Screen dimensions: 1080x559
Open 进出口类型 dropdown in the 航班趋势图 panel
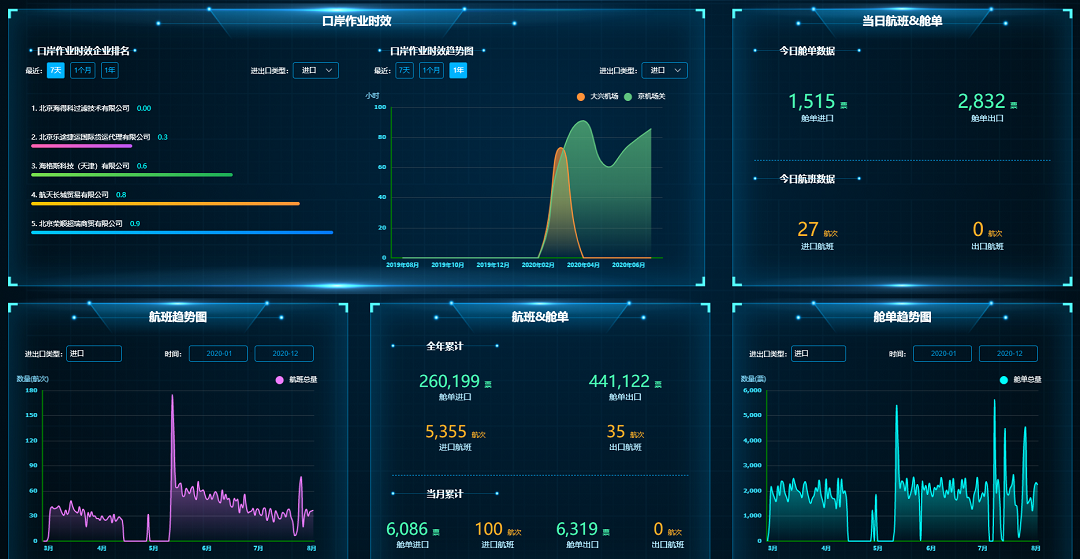94,354
